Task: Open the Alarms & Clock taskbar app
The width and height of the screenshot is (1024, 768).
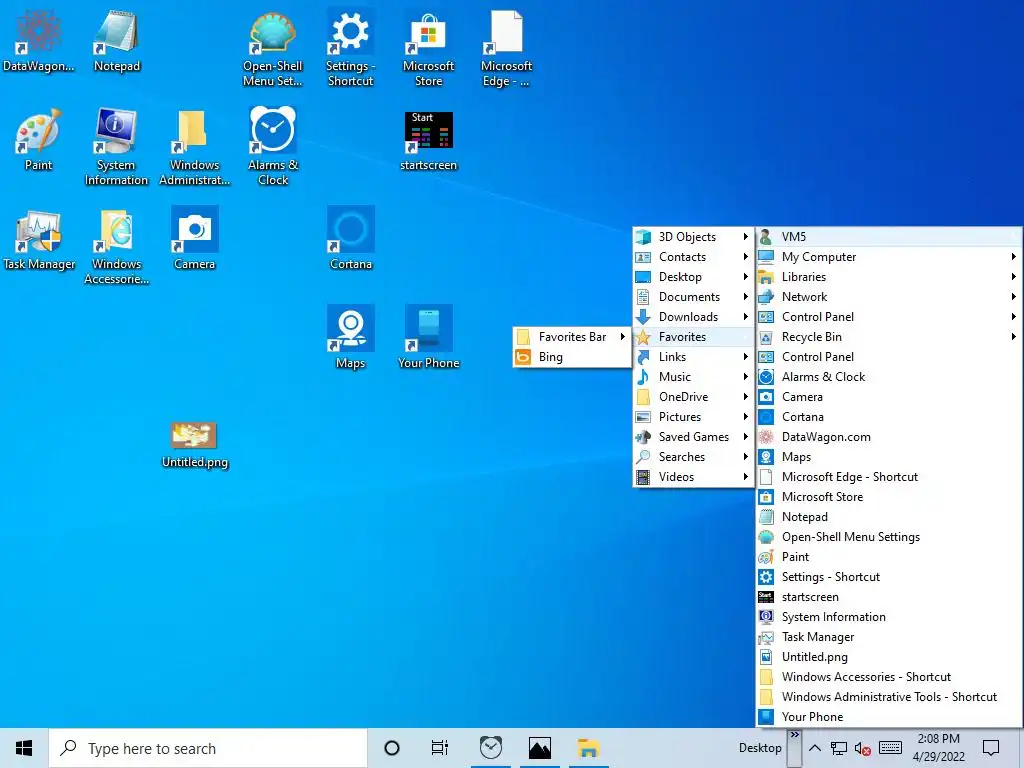Action: click(x=490, y=748)
